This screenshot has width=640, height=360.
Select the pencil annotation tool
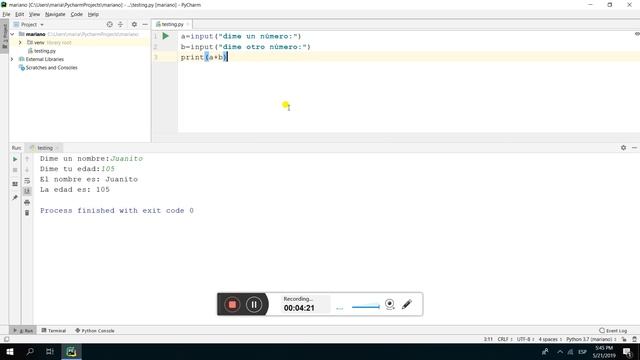coord(407,304)
